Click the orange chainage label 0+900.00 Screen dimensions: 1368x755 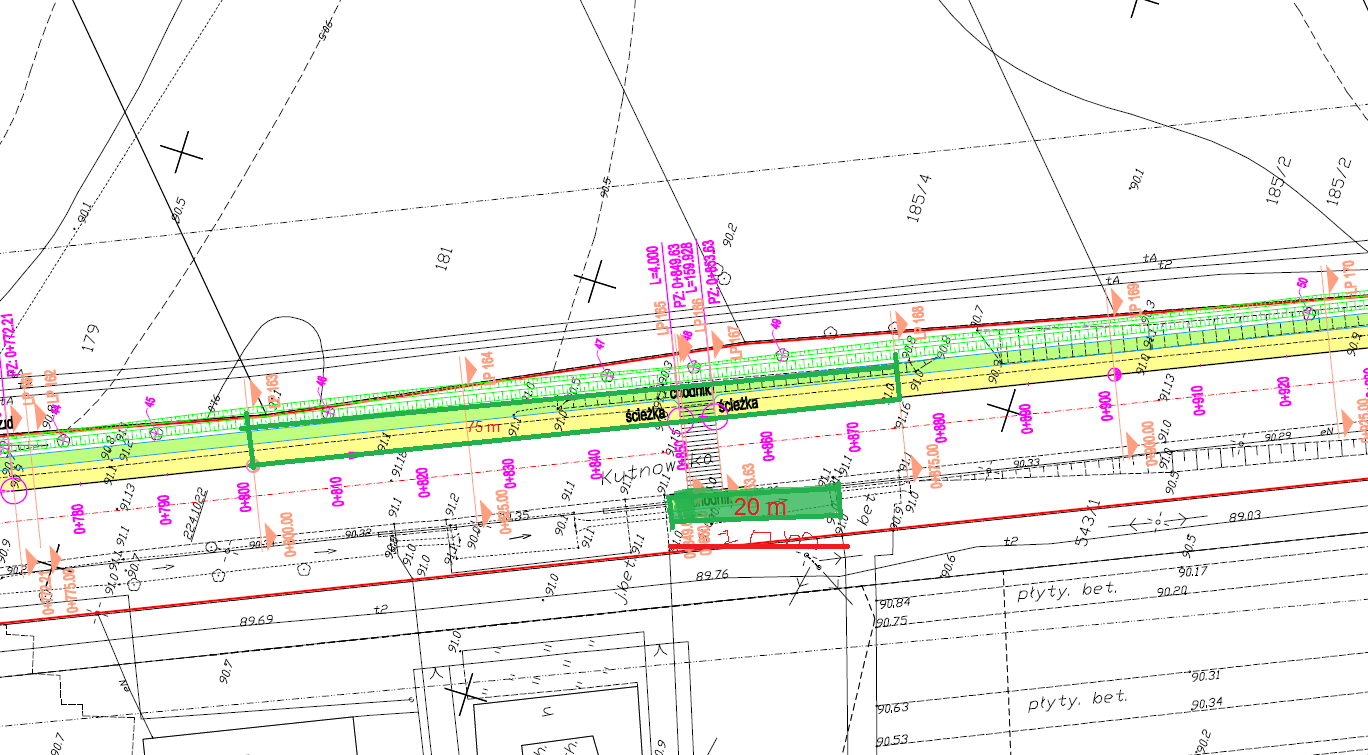(1149, 444)
